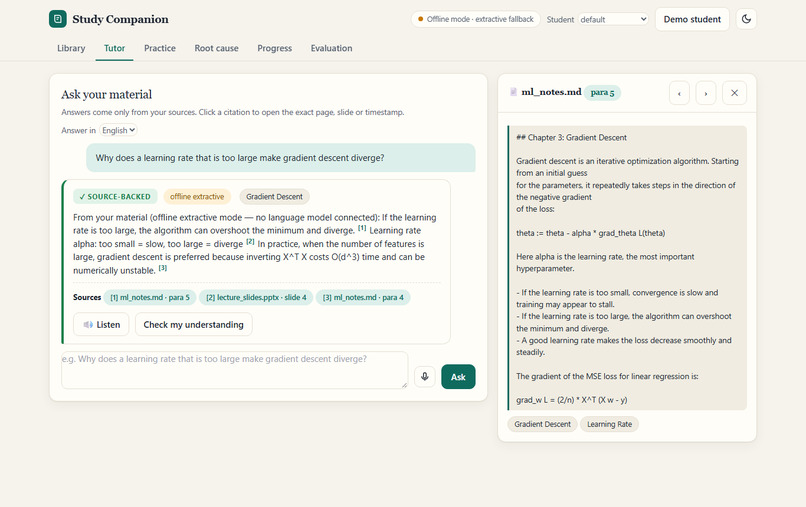Open source [1] ml_notes.md para 5
The height and width of the screenshot is (507, 806).
coord(150,297)
